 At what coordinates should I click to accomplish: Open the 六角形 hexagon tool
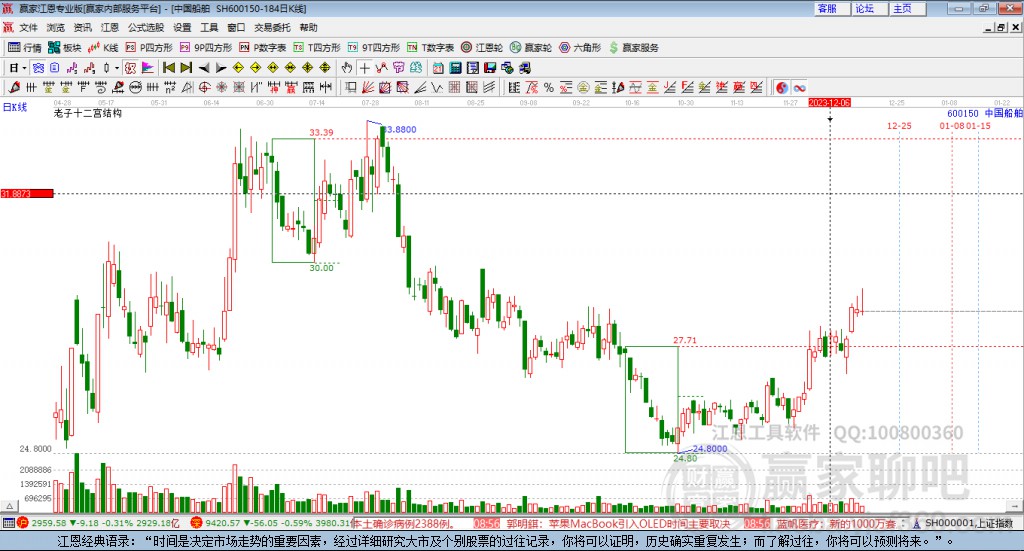[x=580, y=48]
